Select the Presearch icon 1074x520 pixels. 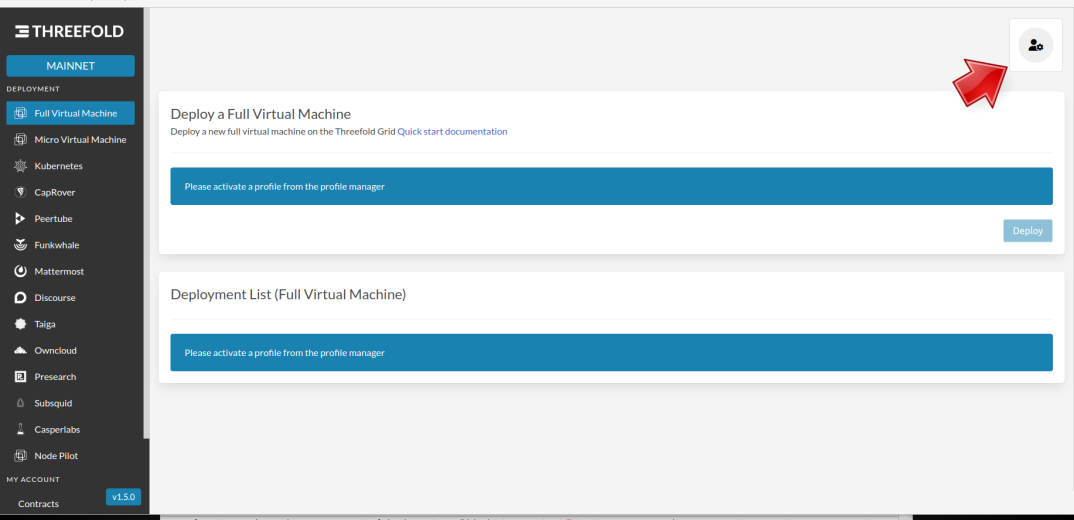coord(21,377)
